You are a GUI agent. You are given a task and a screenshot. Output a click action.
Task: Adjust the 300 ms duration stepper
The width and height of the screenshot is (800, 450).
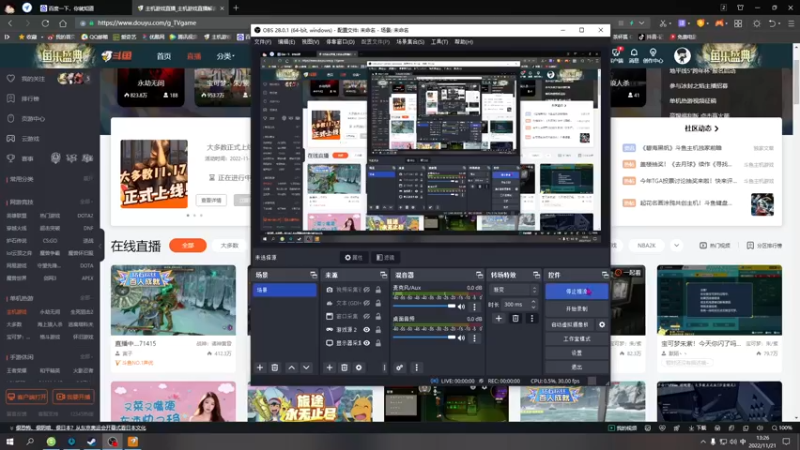(x=533, y=304)
